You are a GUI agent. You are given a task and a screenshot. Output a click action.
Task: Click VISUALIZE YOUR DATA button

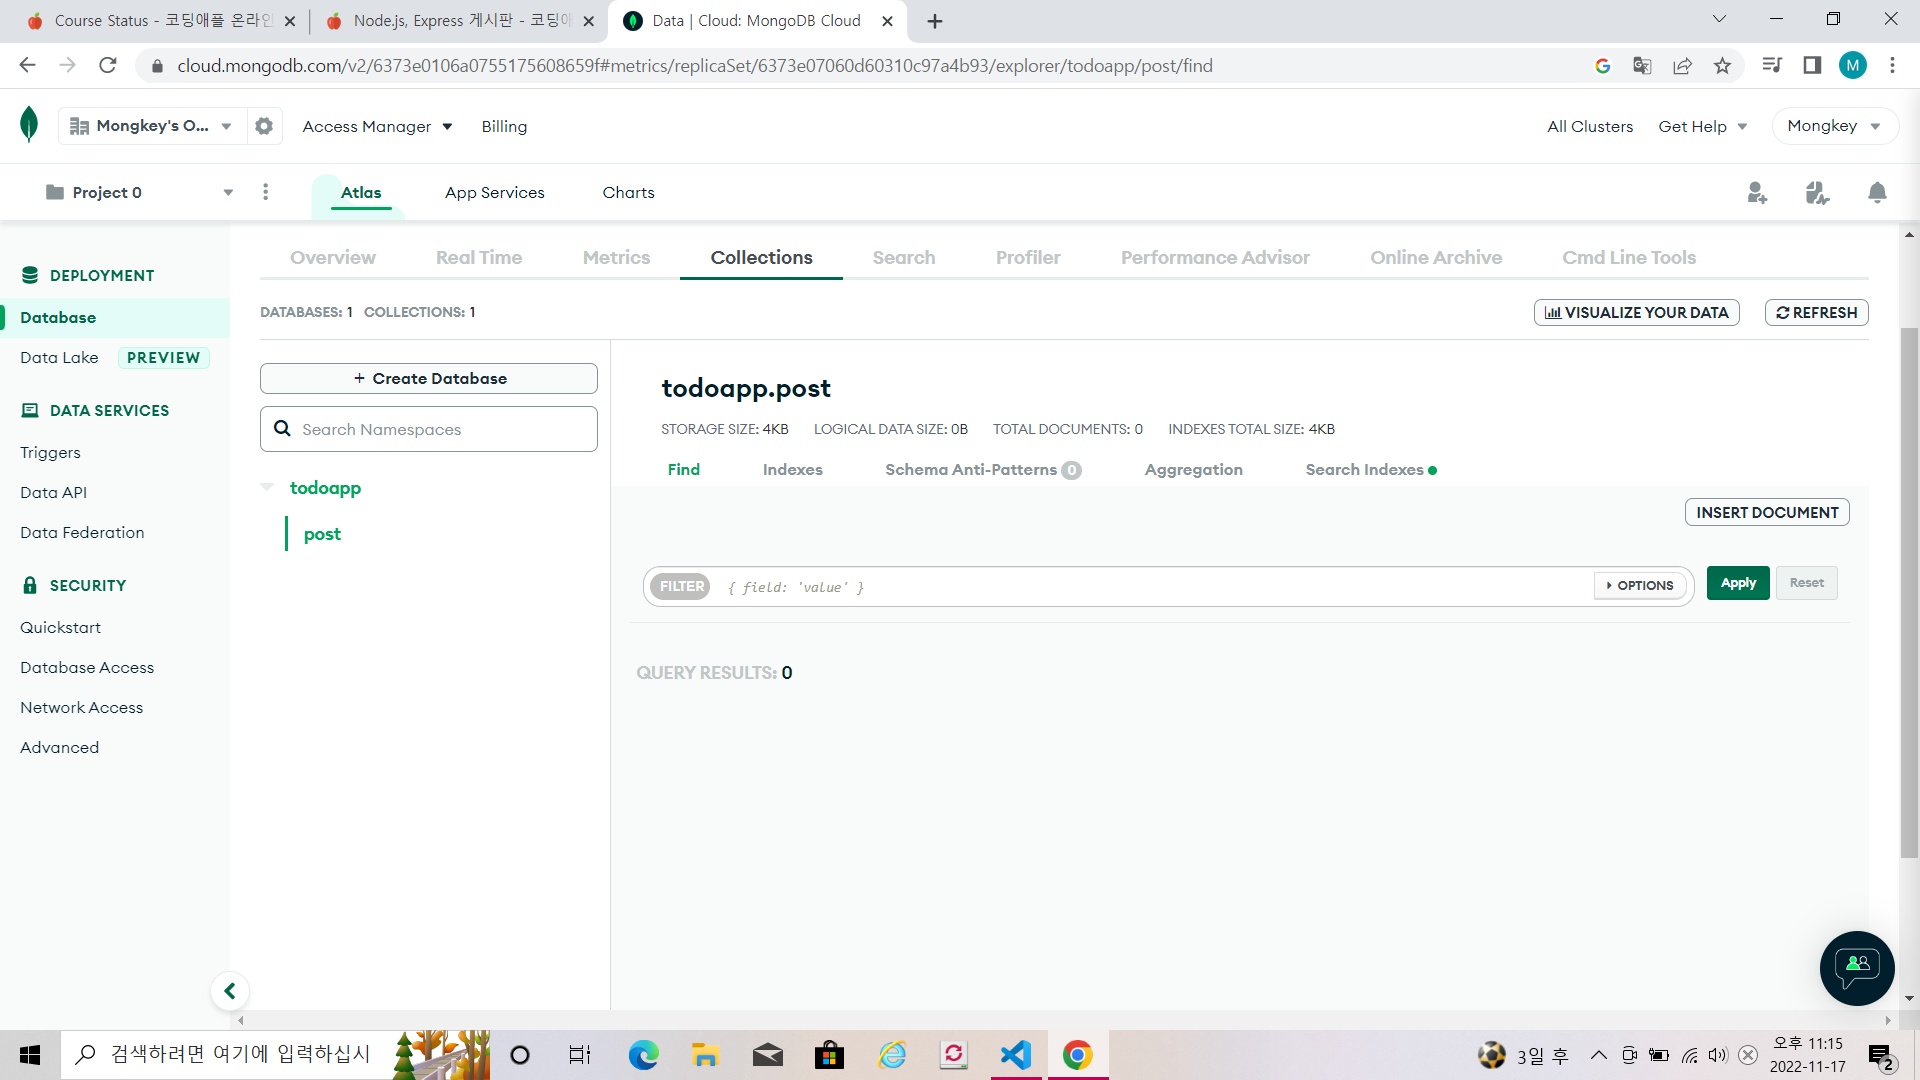[x=1637, y=312]
